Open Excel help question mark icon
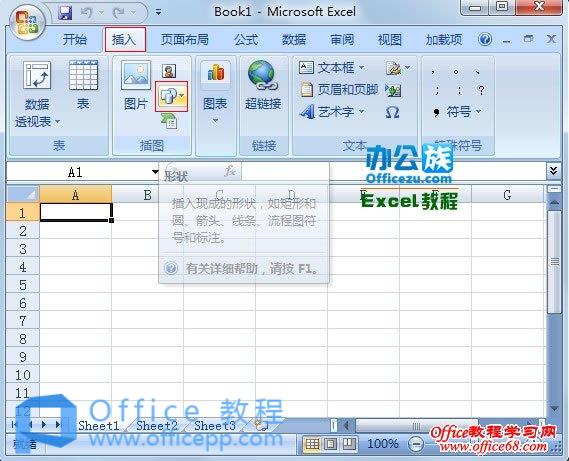This screenshot has height=461, width=569. (485, 39)
